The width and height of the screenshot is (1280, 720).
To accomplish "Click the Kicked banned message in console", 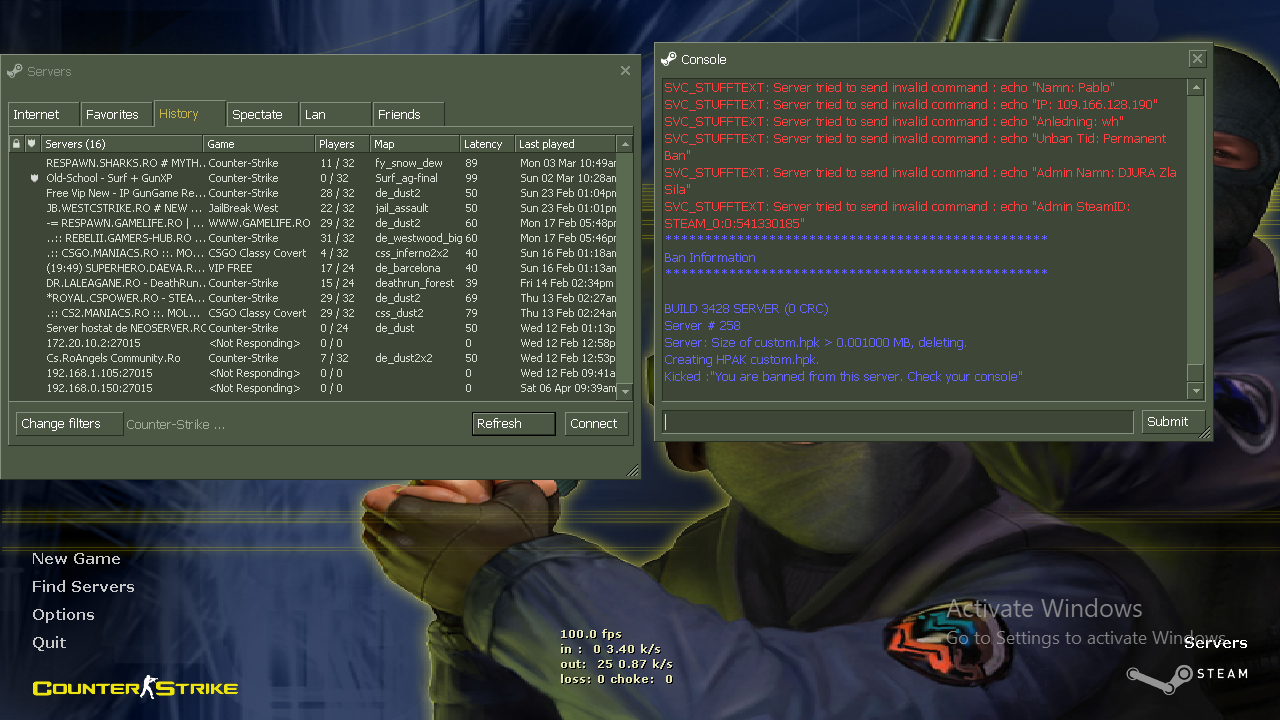I will coord(843,377).
